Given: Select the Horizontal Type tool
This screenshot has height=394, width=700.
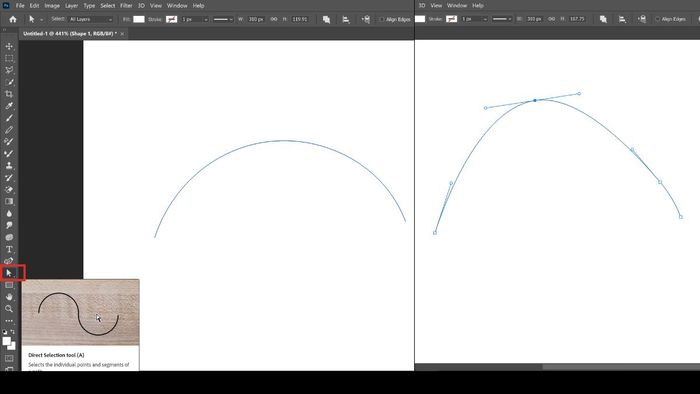Looking at the screenshot, I should 9,249.
